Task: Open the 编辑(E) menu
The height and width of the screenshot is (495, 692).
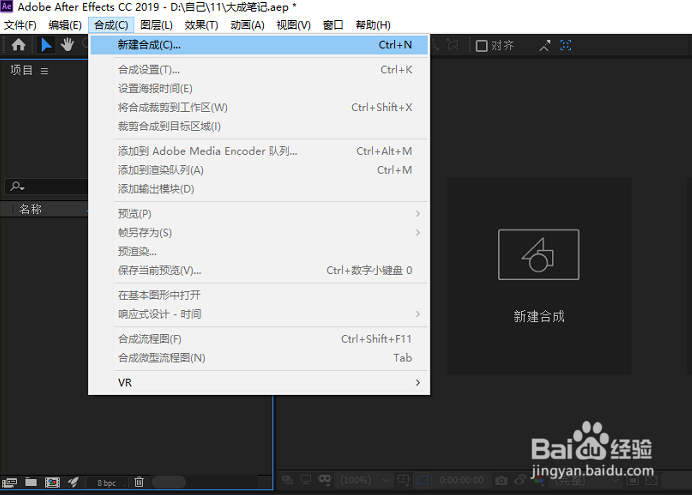Action: click(65, 25)
